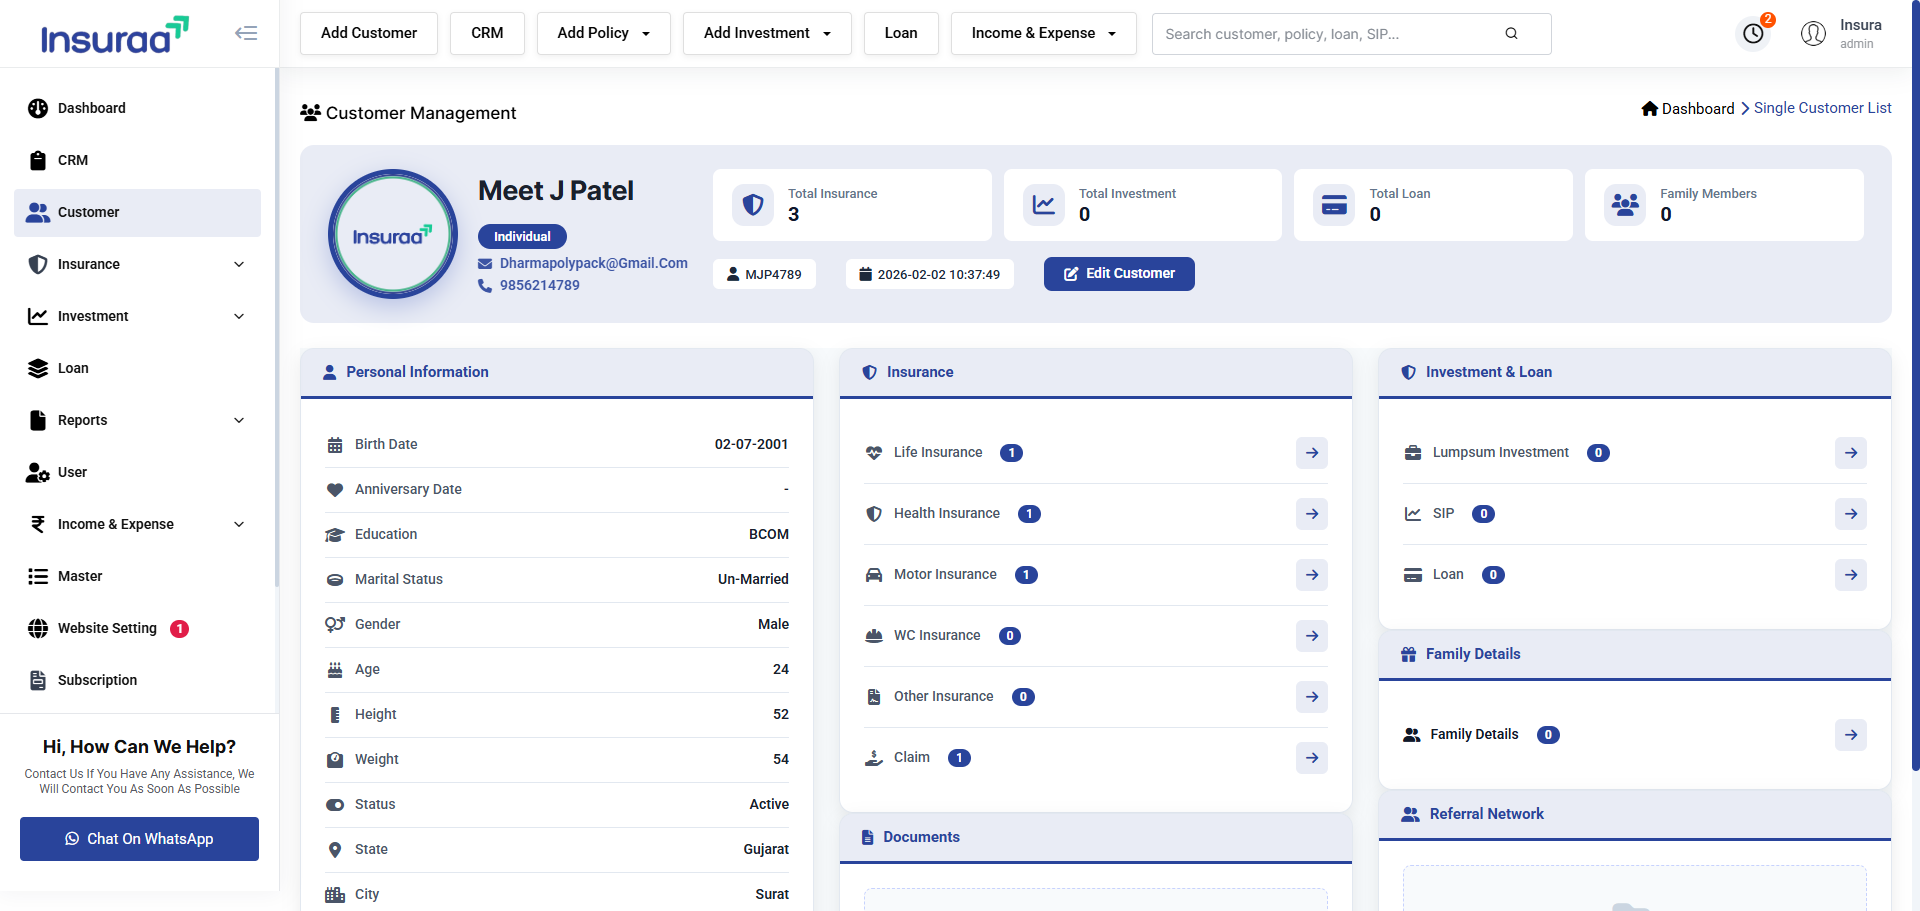Open SIP arrow button
Screen dimensions: 1920x911
pos(1851,514)
